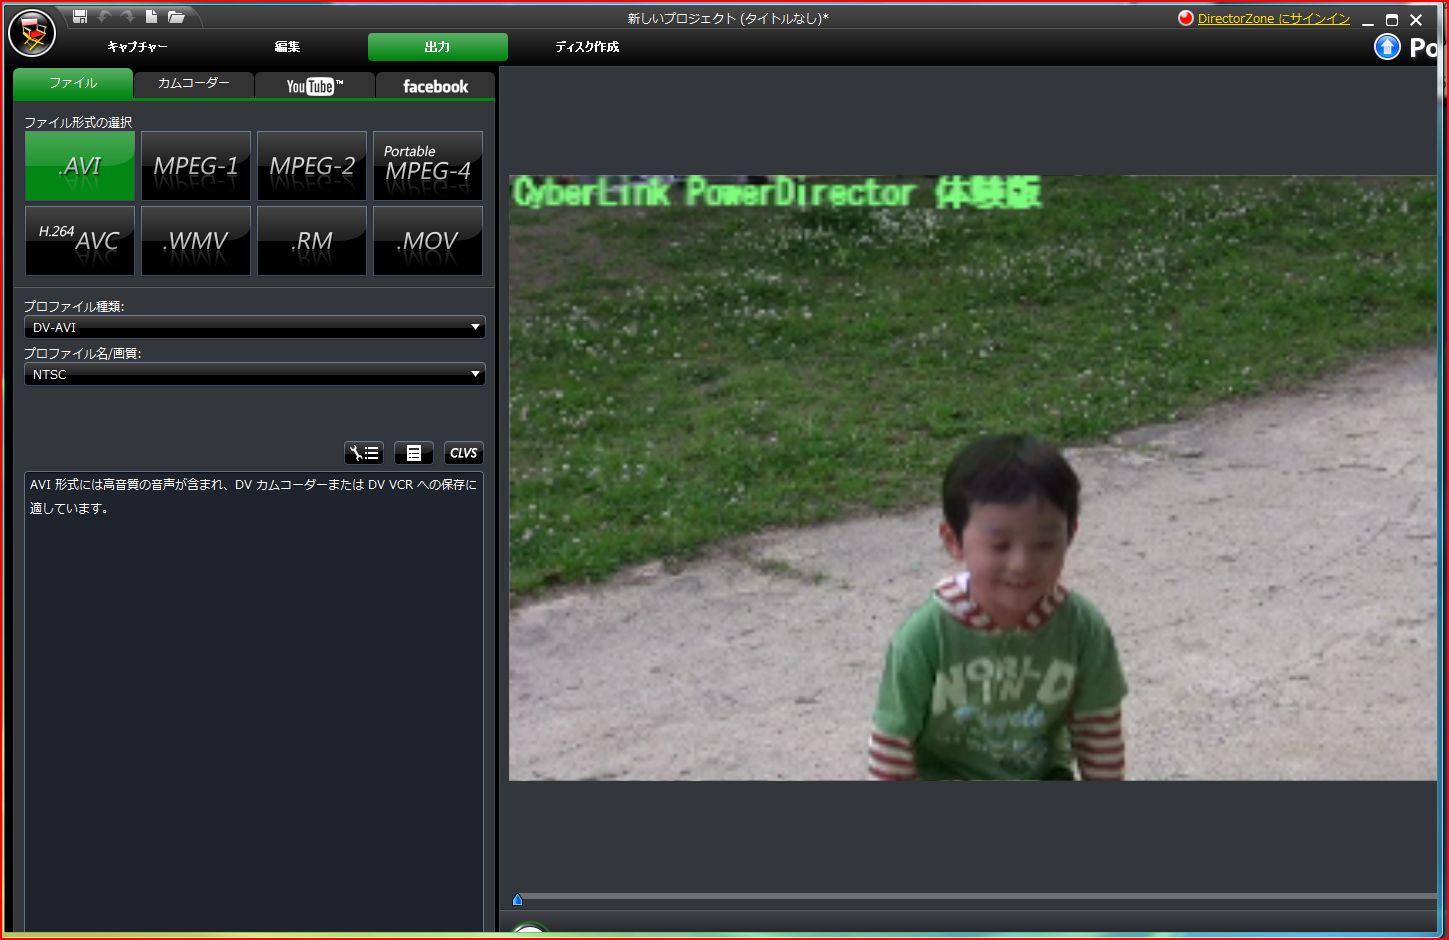
Task: Open the YouTube upload tab
Action: (315, 86)
